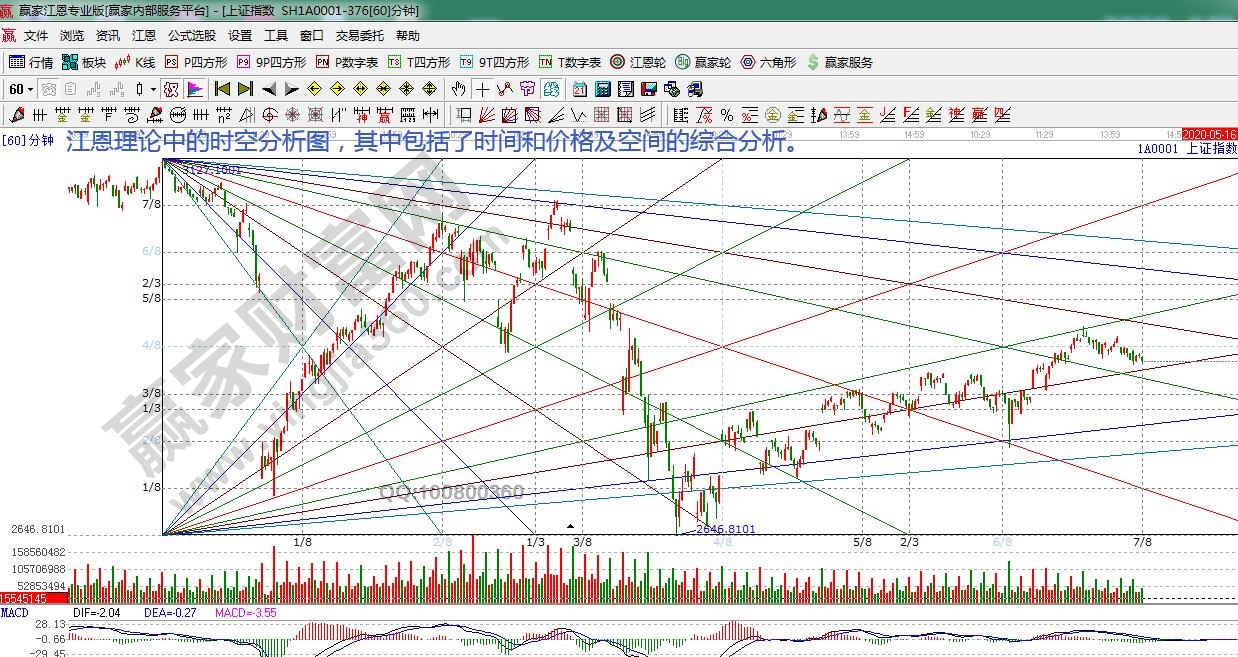Toggle the crosshair cursor tool
1238x657 pixels.
click(x=484, y=89)
